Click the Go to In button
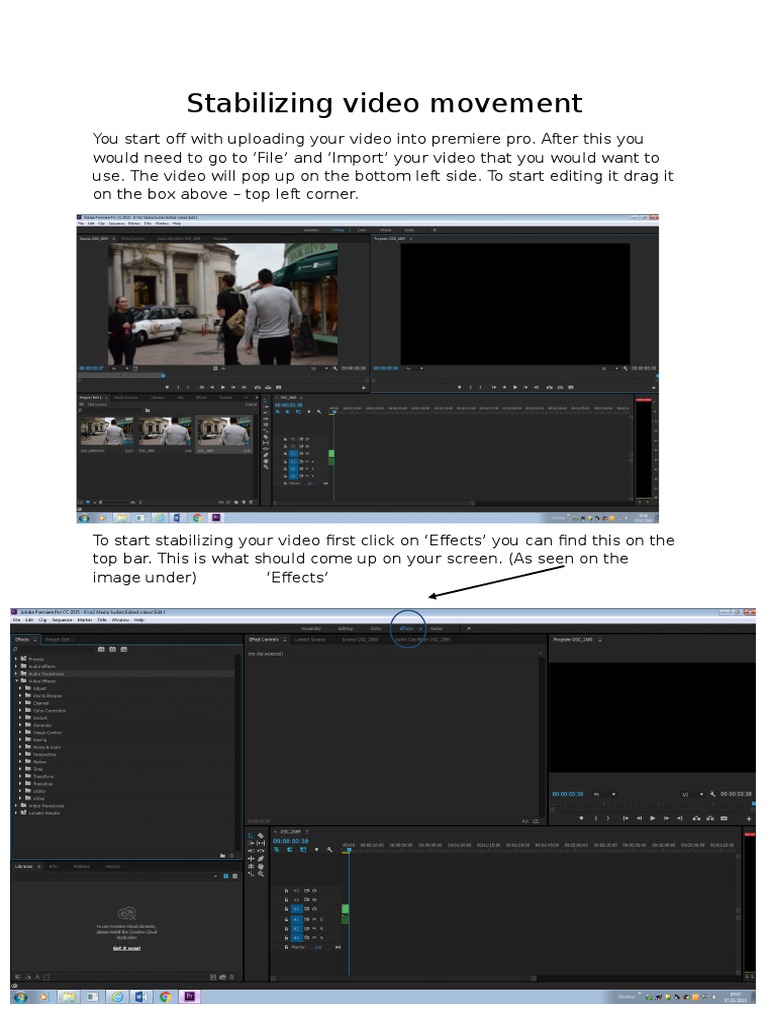Viewport: 768px width, 1024px height. [626, 818]
